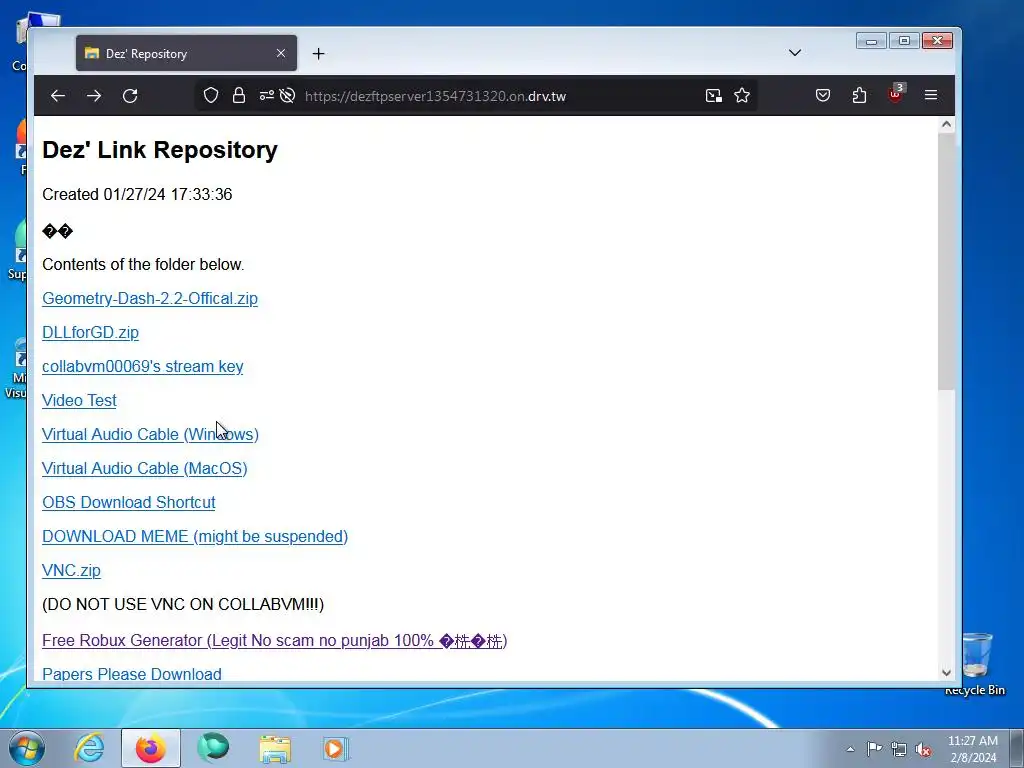This screenshot has height=768, width=1024.
Task: Go back with the Firefox back arrow
Action: click(58, 96)
